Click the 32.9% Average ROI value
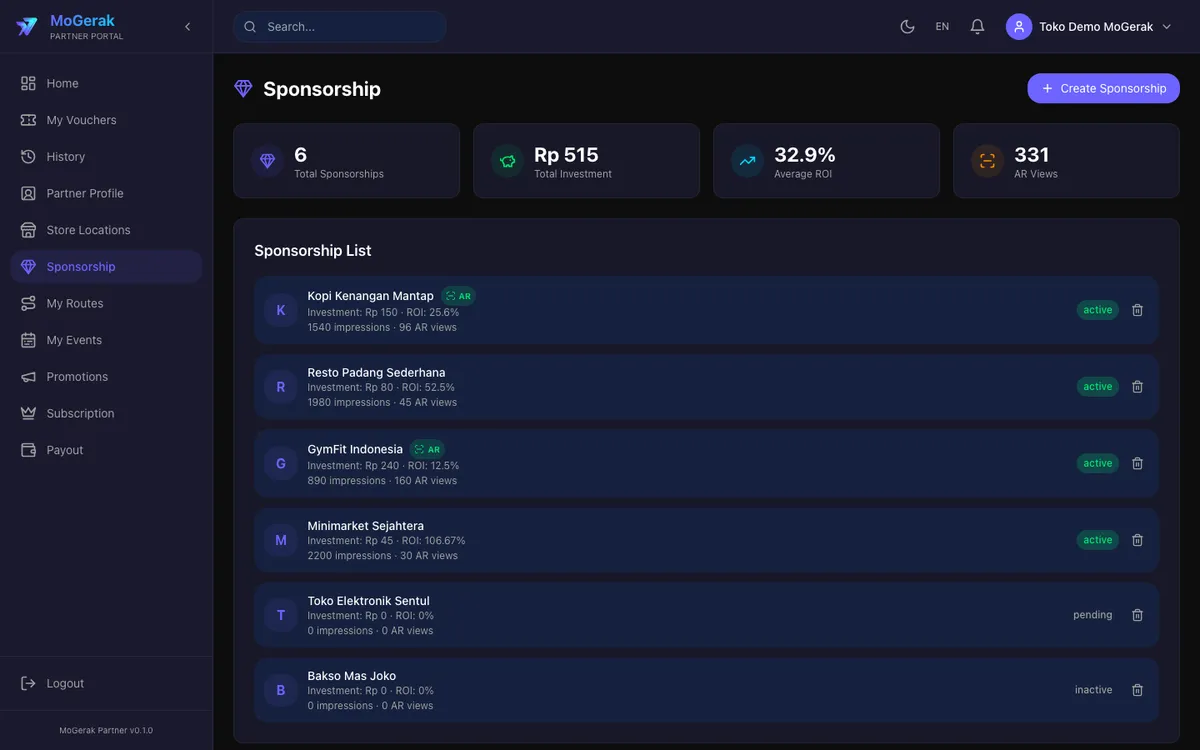This screenshot has height=750, width=1200. (x=805, y=155)
